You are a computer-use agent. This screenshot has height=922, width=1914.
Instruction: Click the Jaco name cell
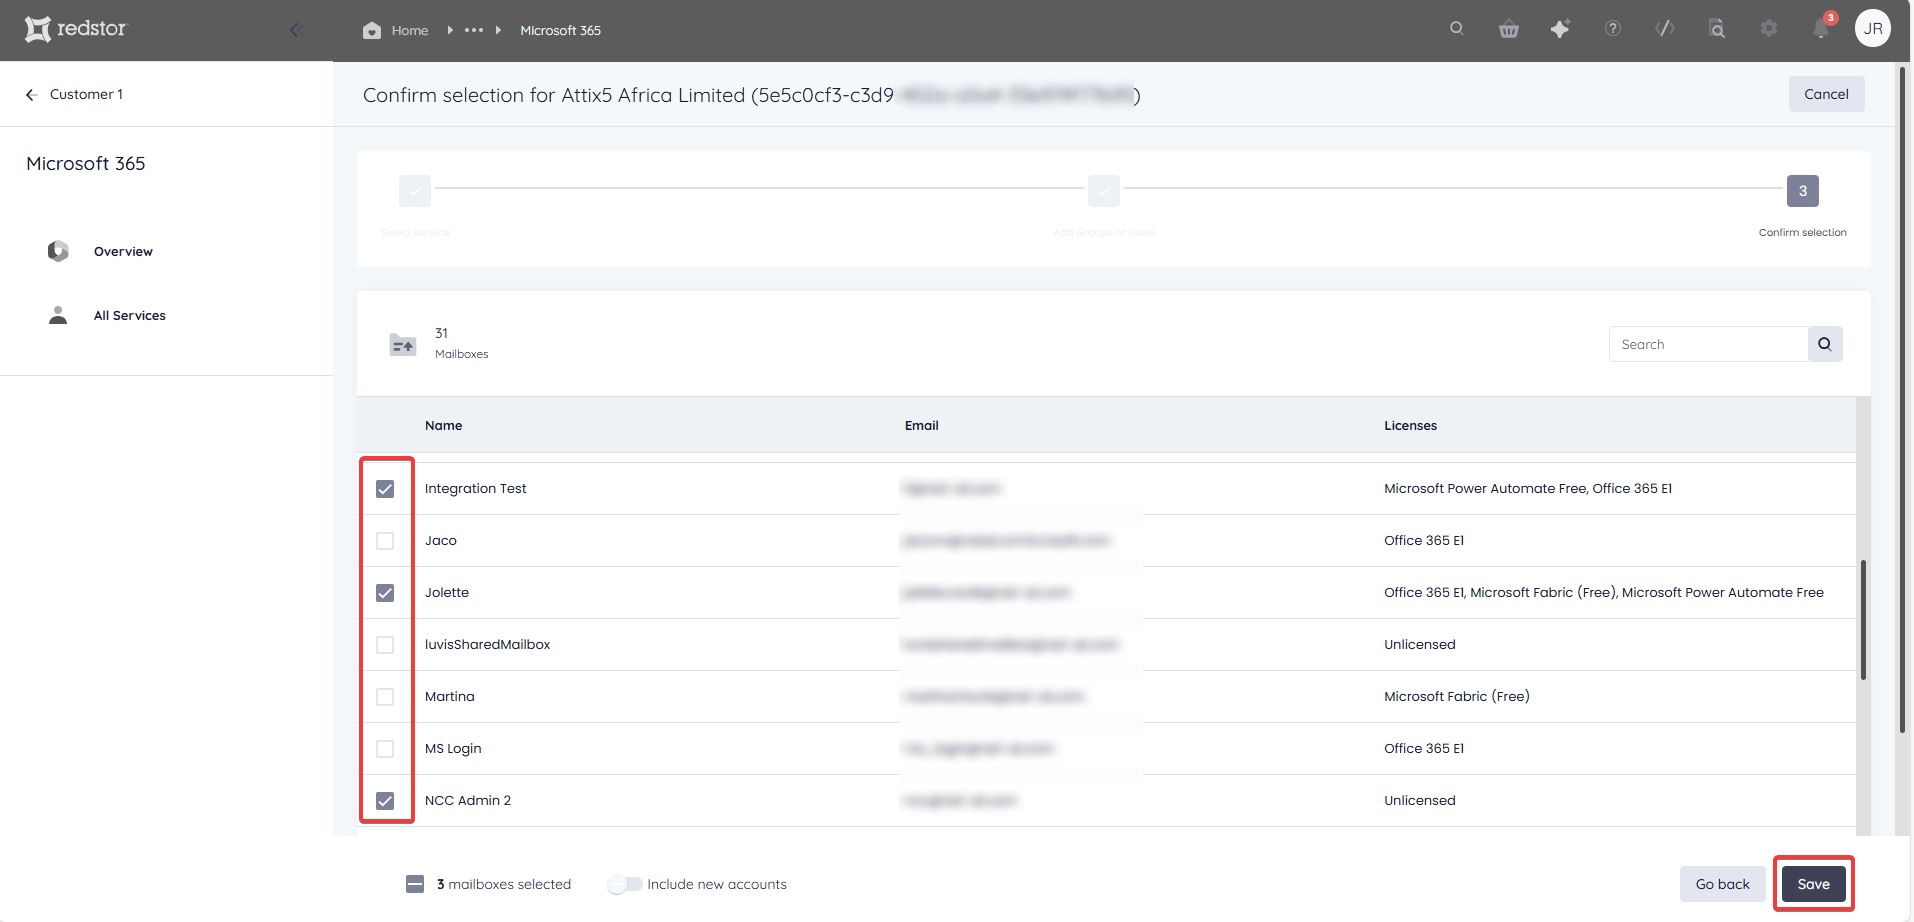[x=440, y=541]
